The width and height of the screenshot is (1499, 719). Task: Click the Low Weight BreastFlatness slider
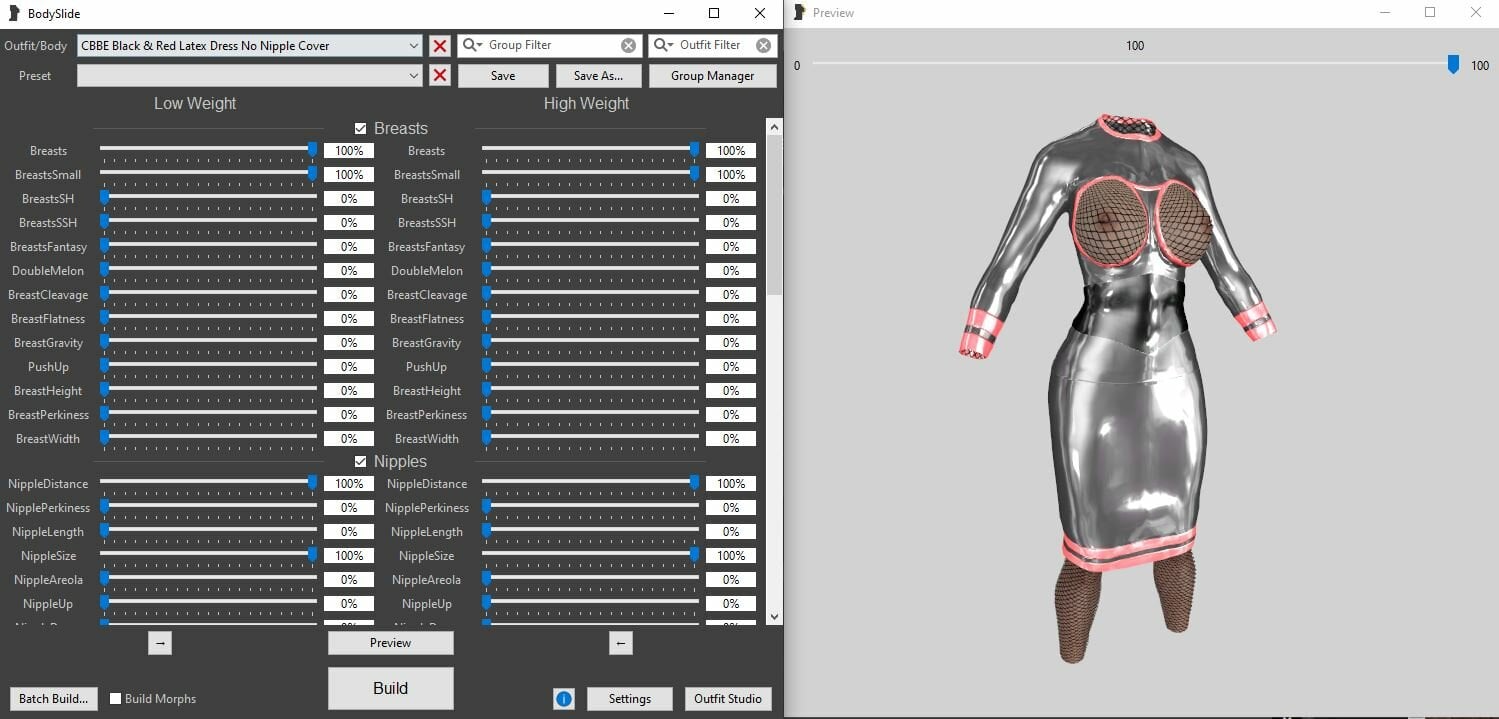(x=208, y=318)
